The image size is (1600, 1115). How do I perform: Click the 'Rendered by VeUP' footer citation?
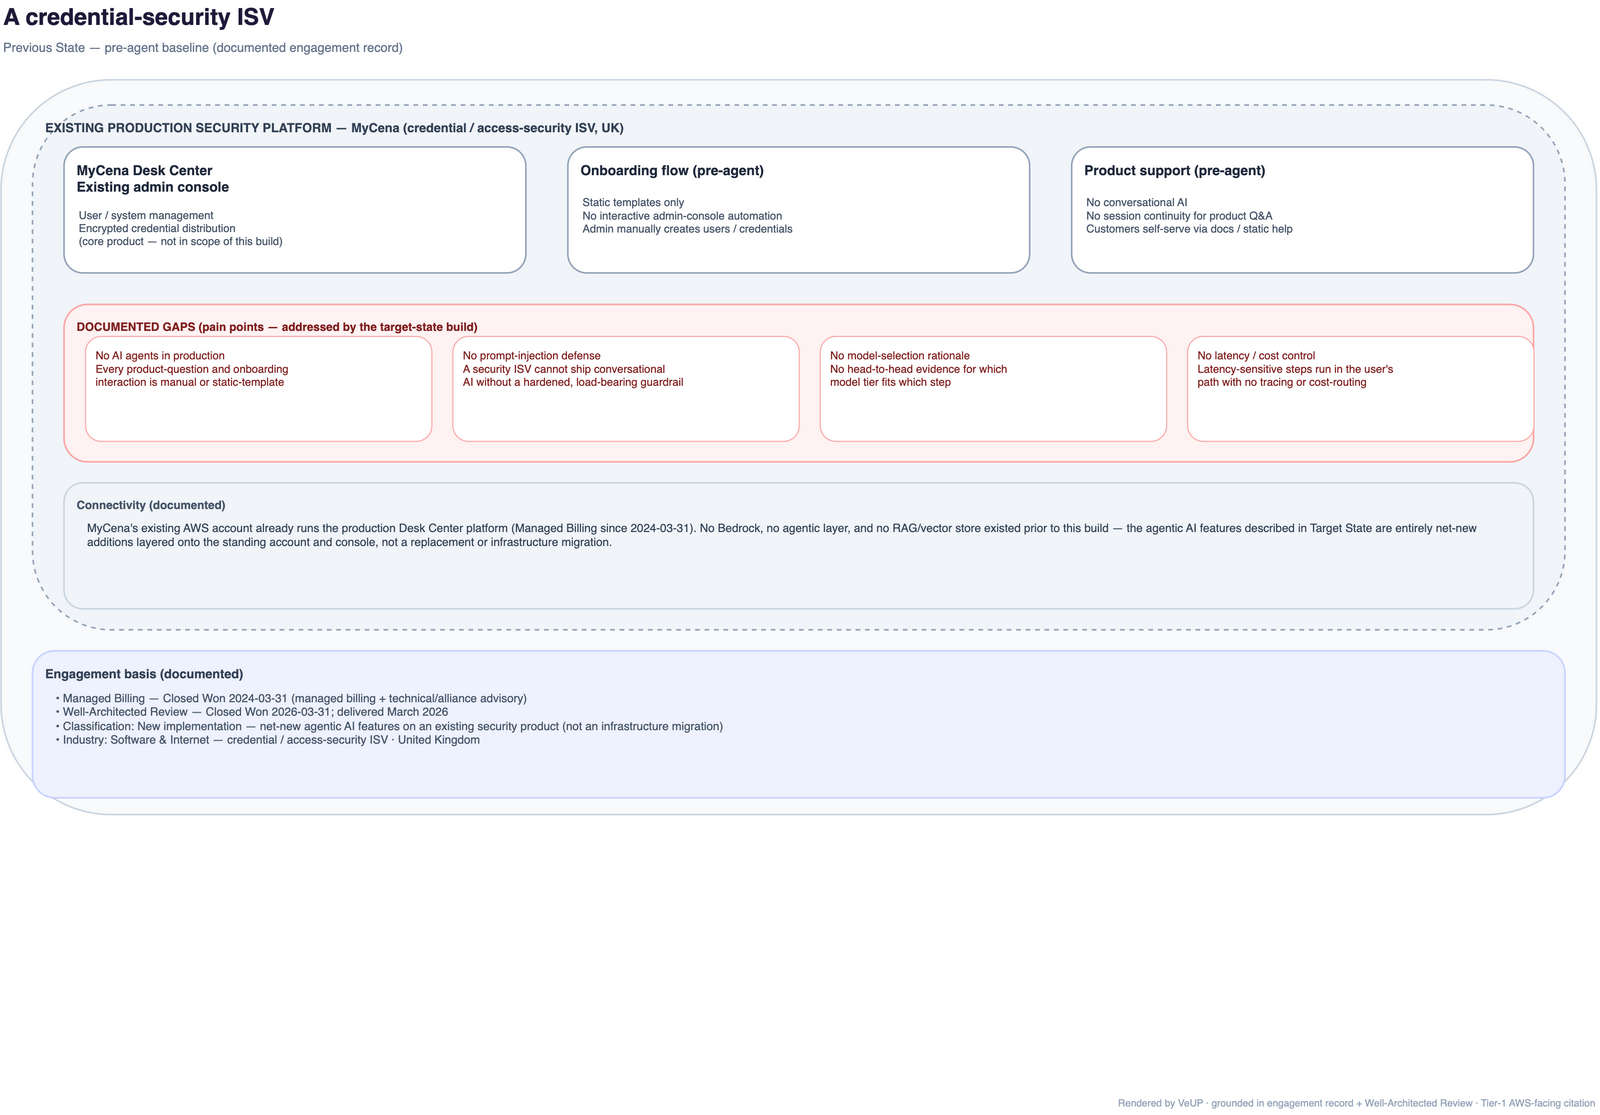[1356, 1103]
